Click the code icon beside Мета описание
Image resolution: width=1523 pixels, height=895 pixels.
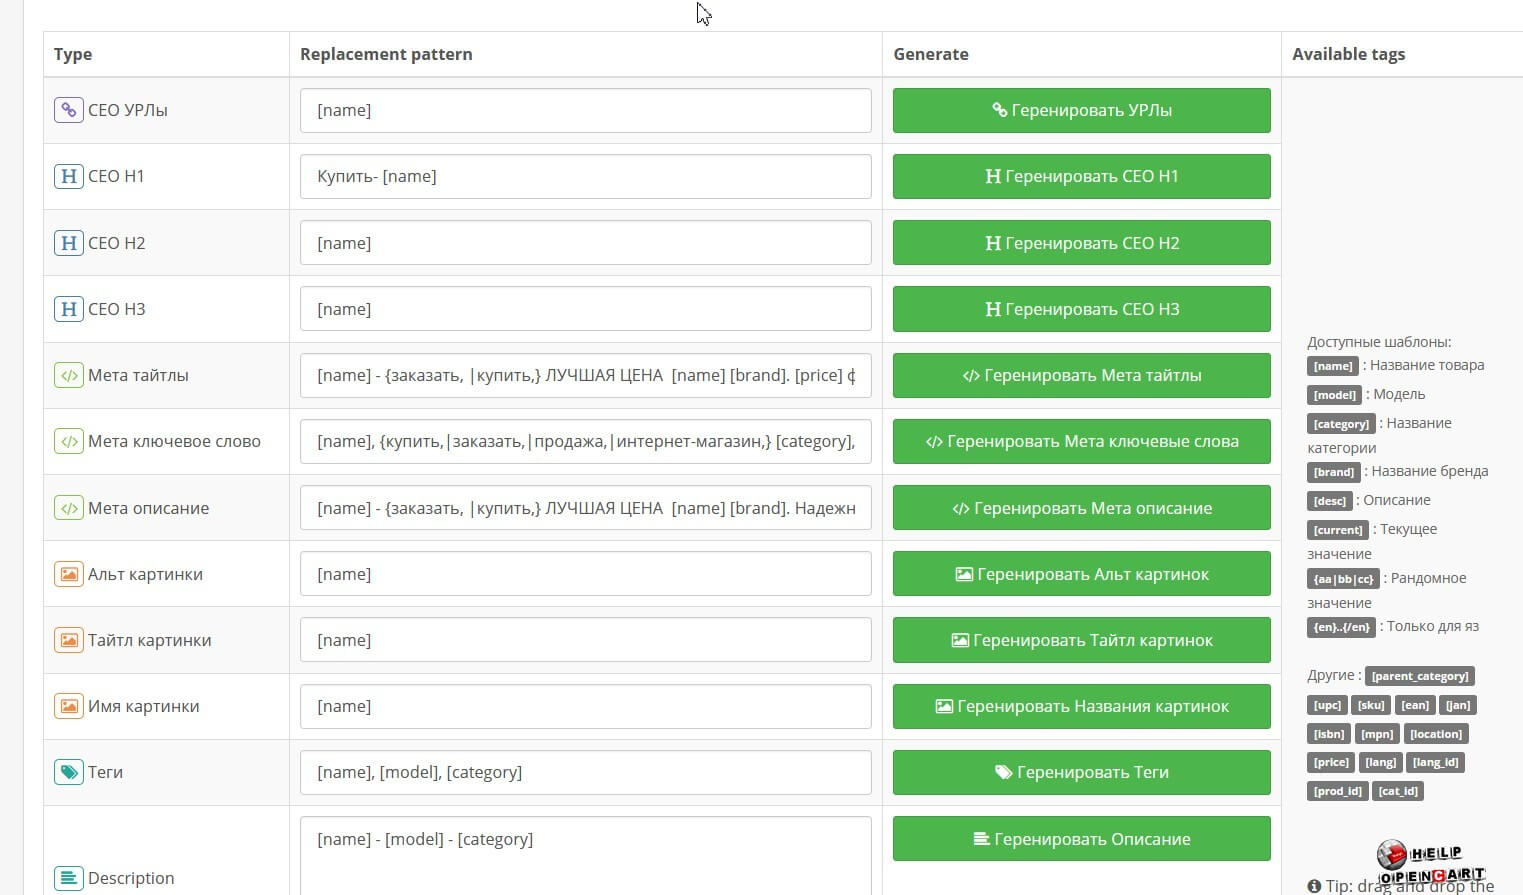pos(68,508)
